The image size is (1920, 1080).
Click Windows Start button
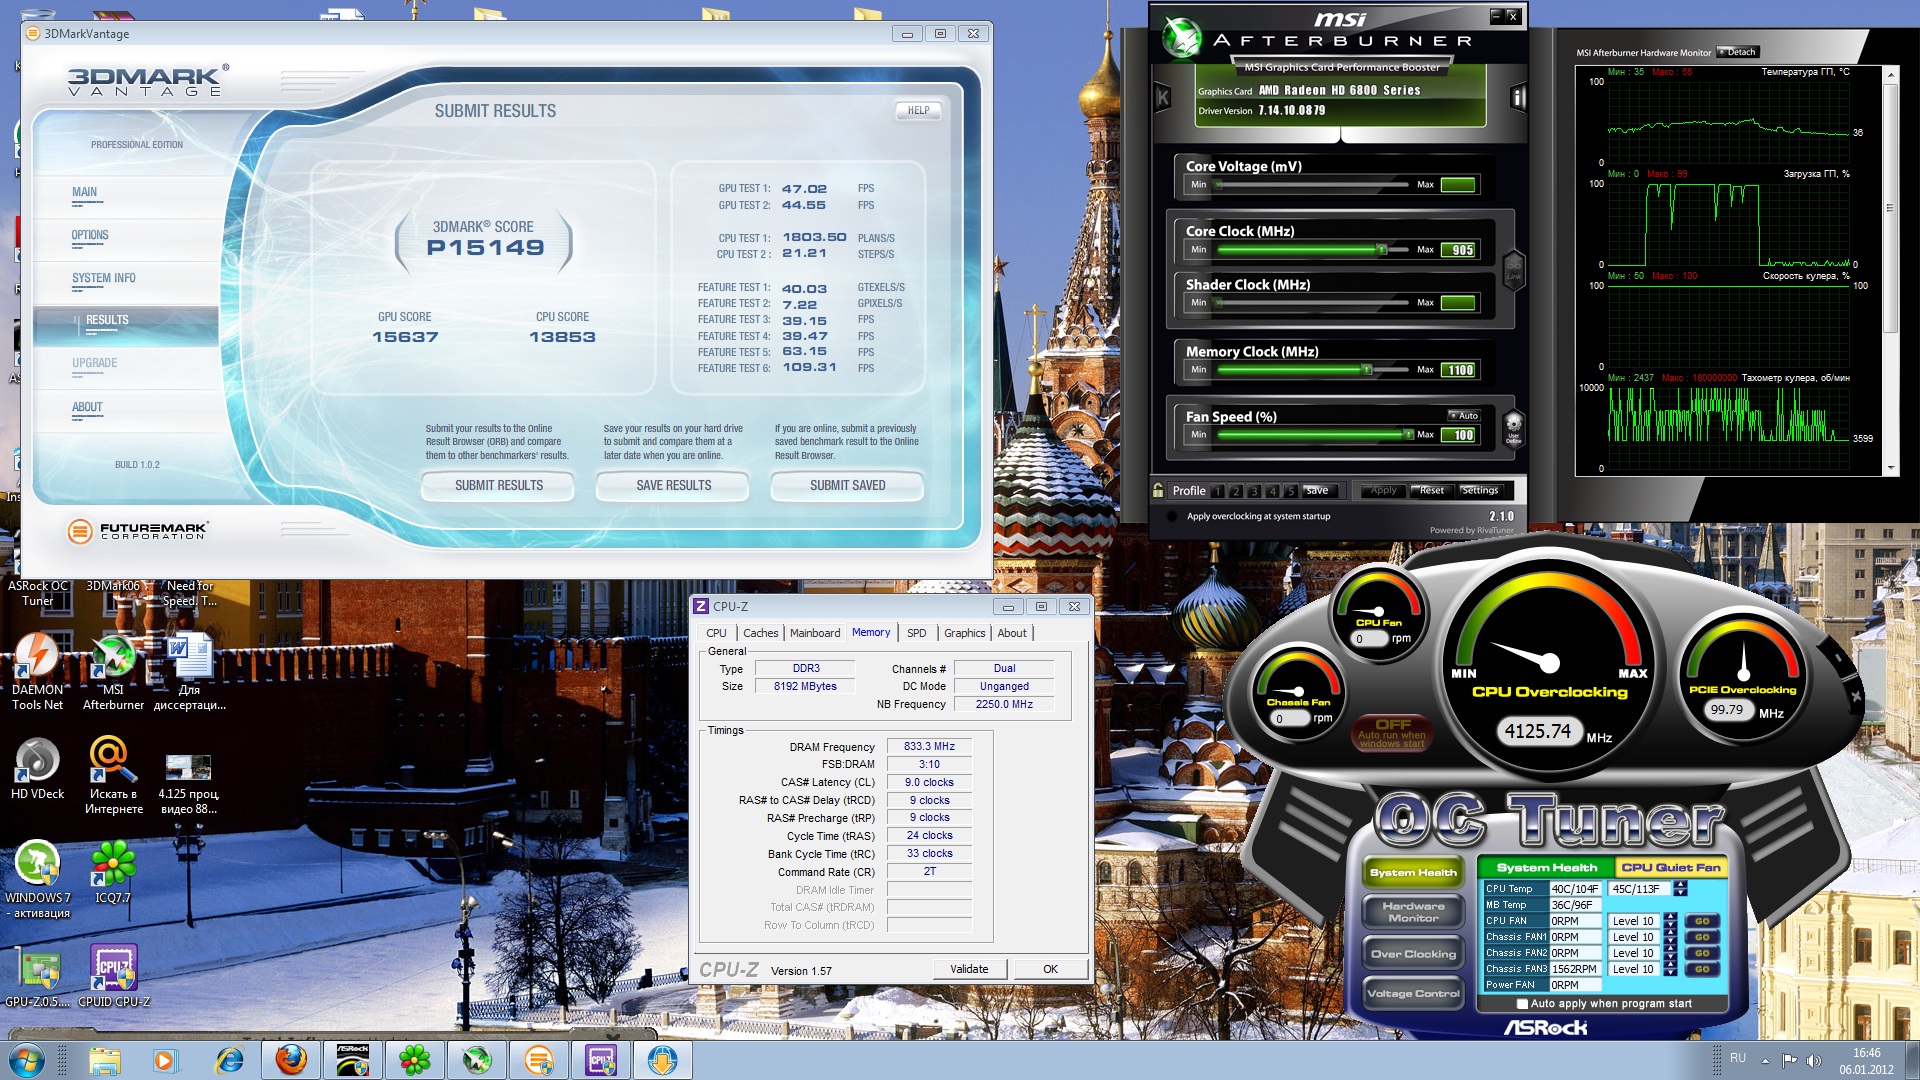(27, 1060)
